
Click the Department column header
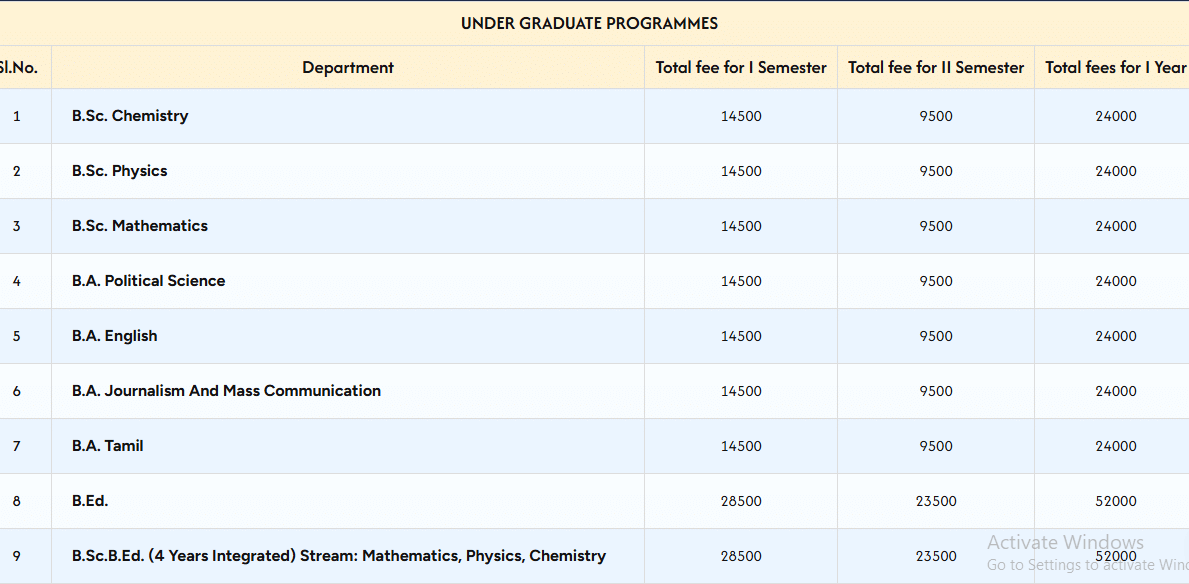pyautogui.click(x=348, y=67)
